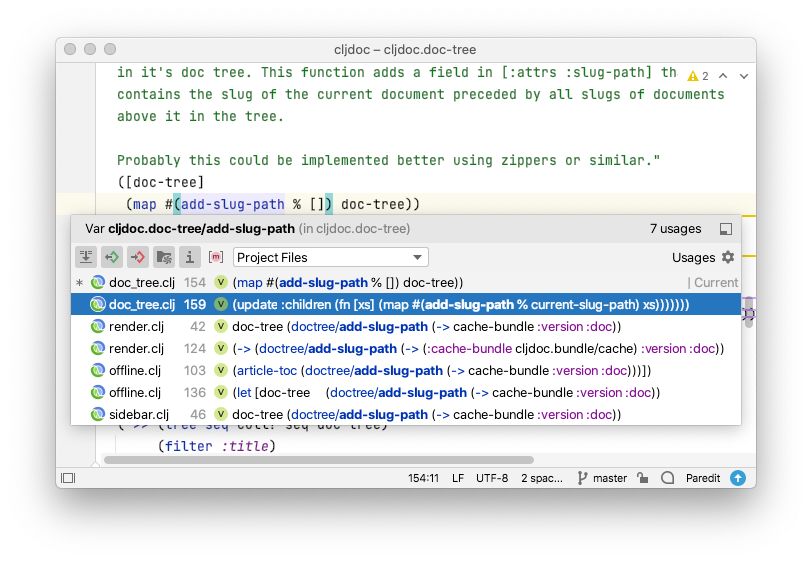This screenshot has height=562, width=812.
Task: Click the Paredit mode indicator
Action: tap(703, 478)
